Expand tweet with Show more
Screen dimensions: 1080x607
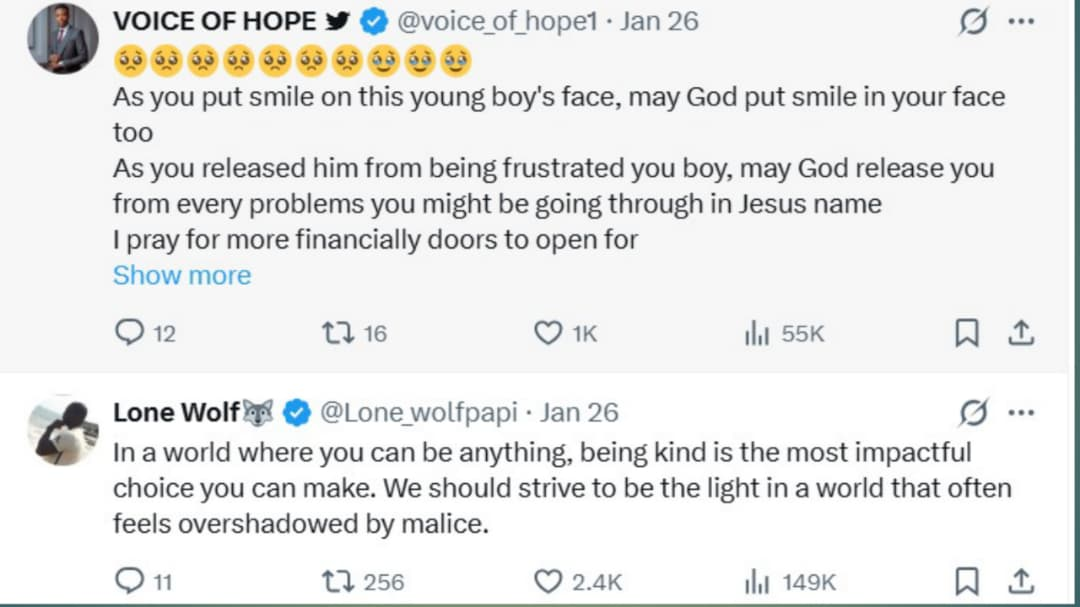182,275
